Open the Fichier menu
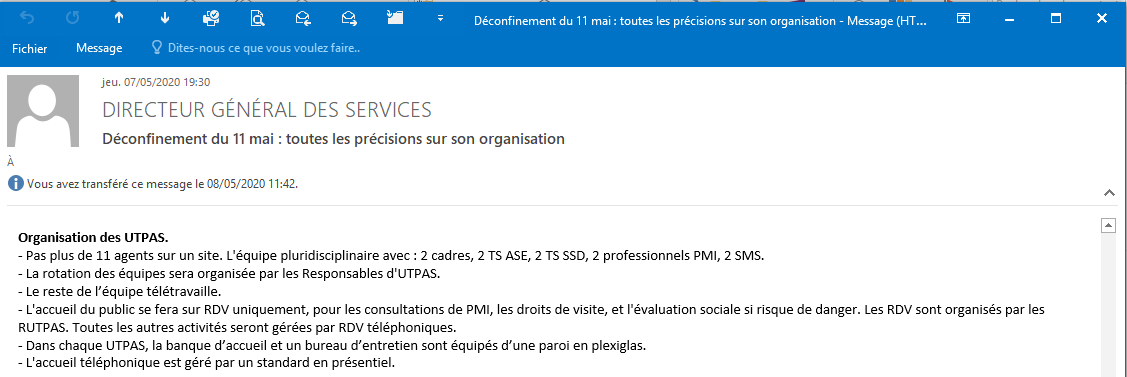The width and height of the screenshot is (1127, 377). (x=29, y=49)
